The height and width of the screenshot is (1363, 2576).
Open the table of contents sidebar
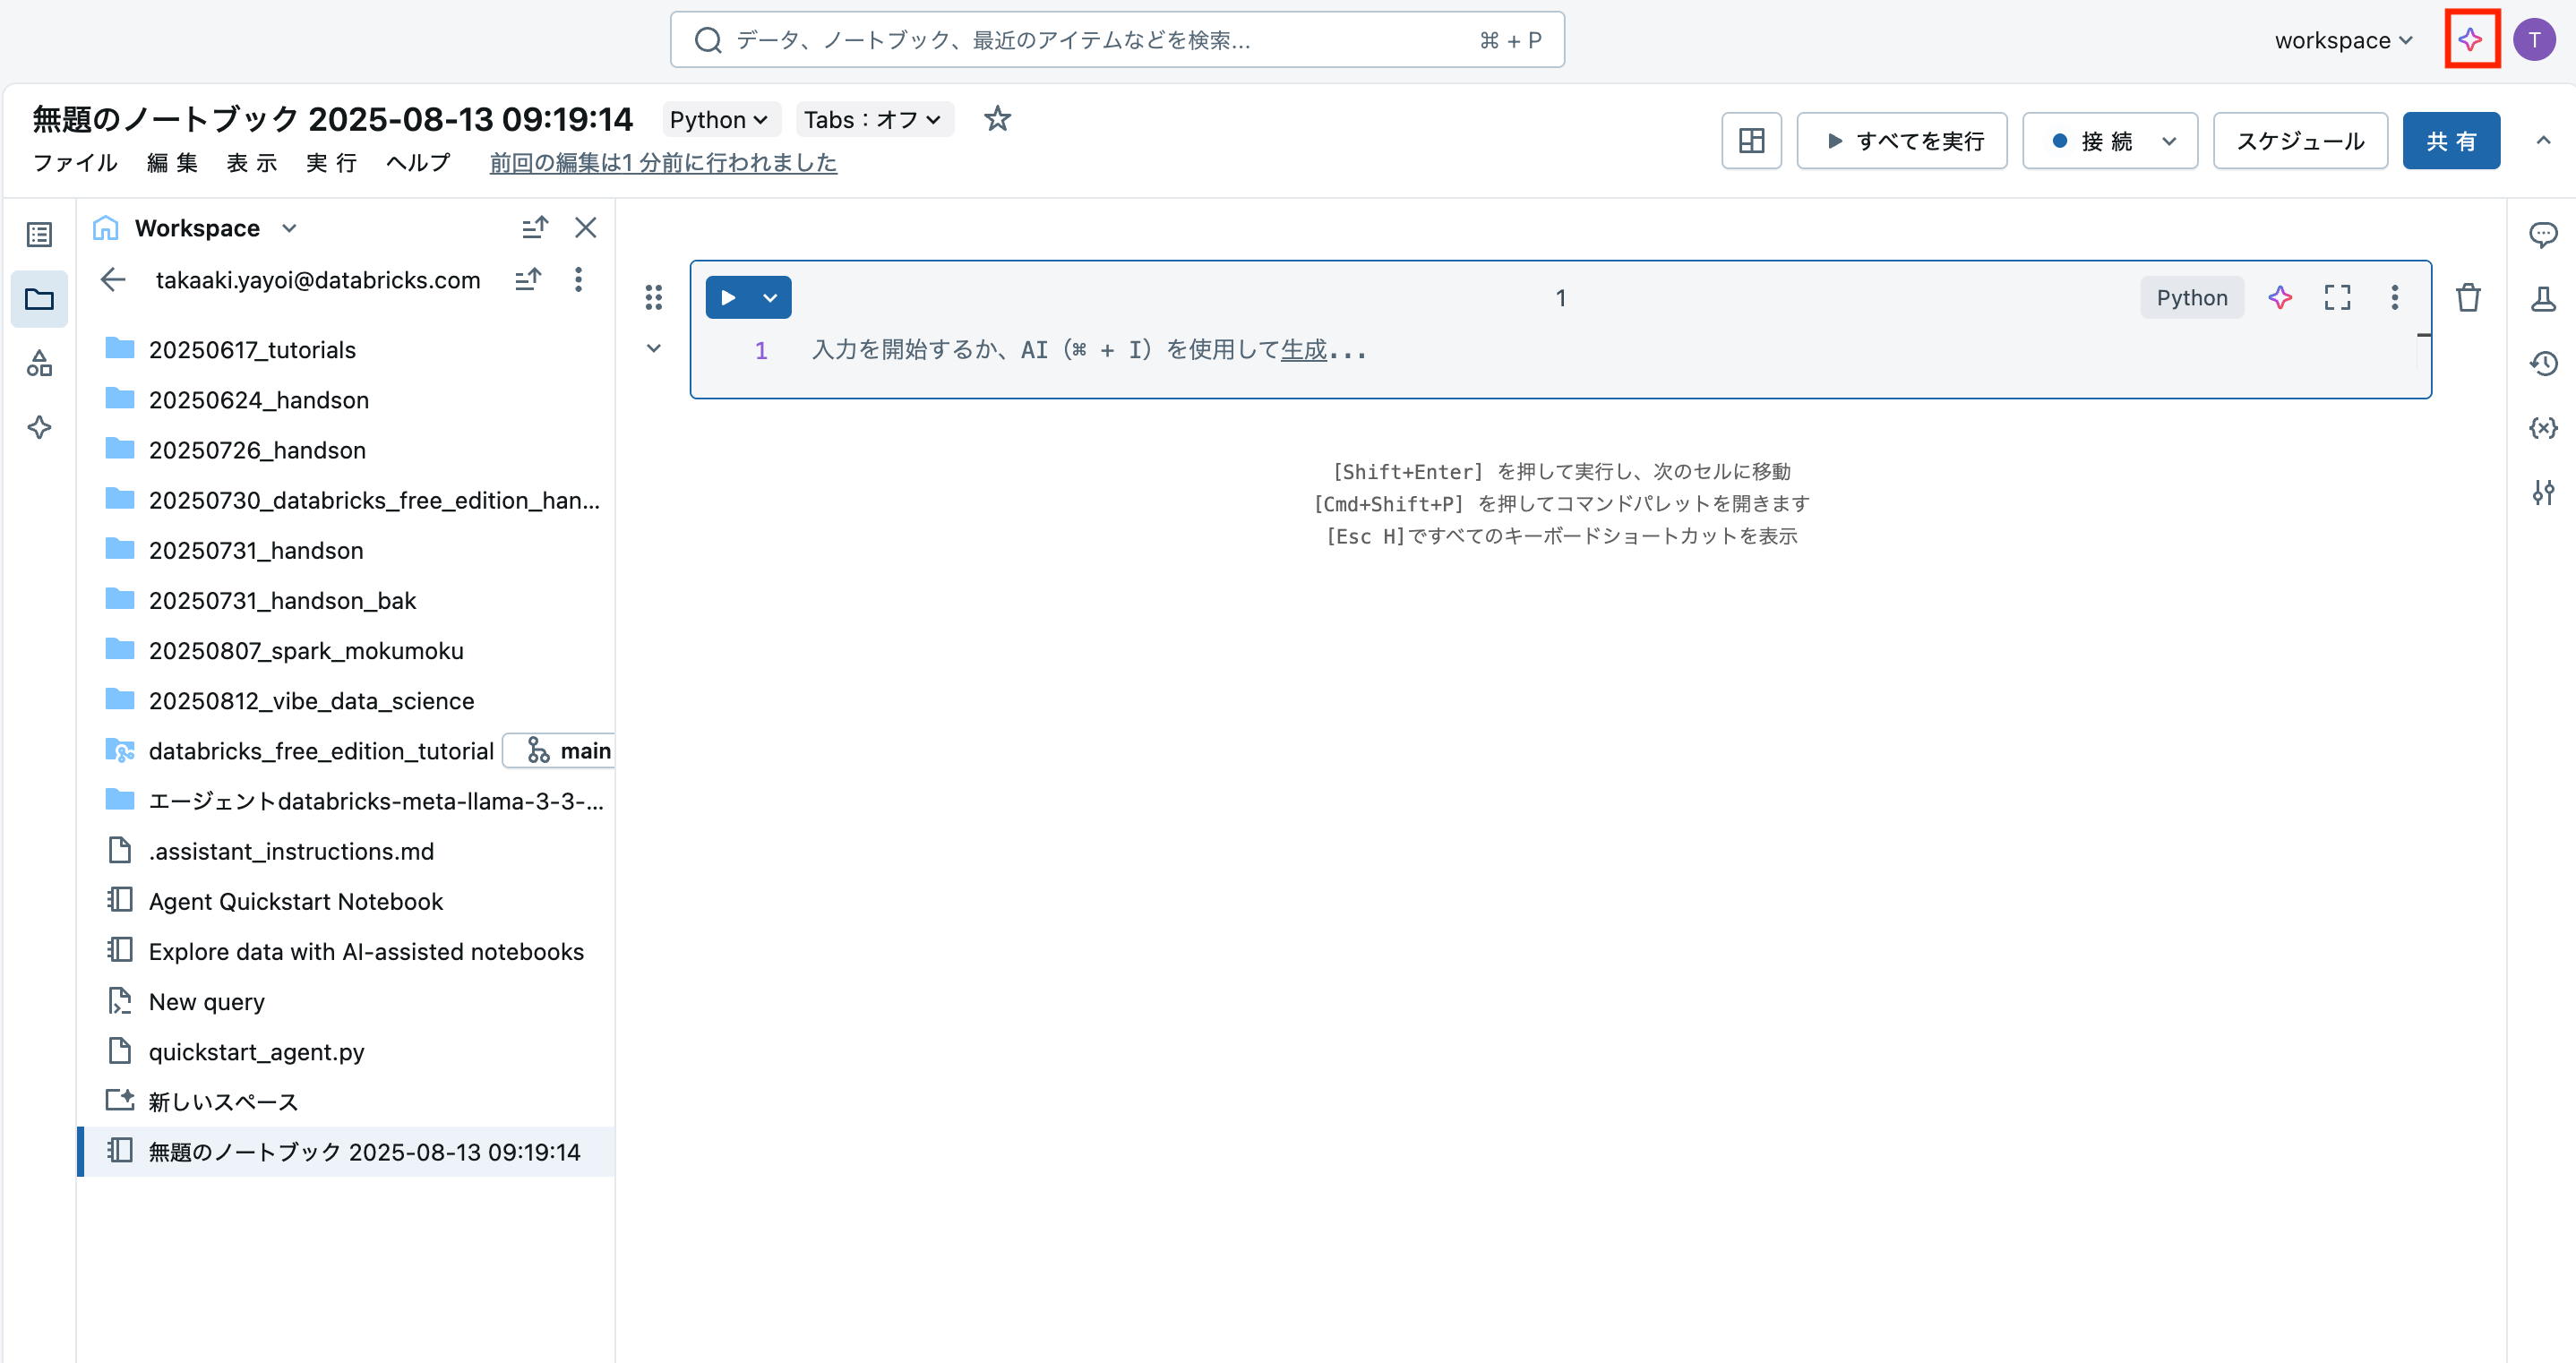(x=39, y=234)
